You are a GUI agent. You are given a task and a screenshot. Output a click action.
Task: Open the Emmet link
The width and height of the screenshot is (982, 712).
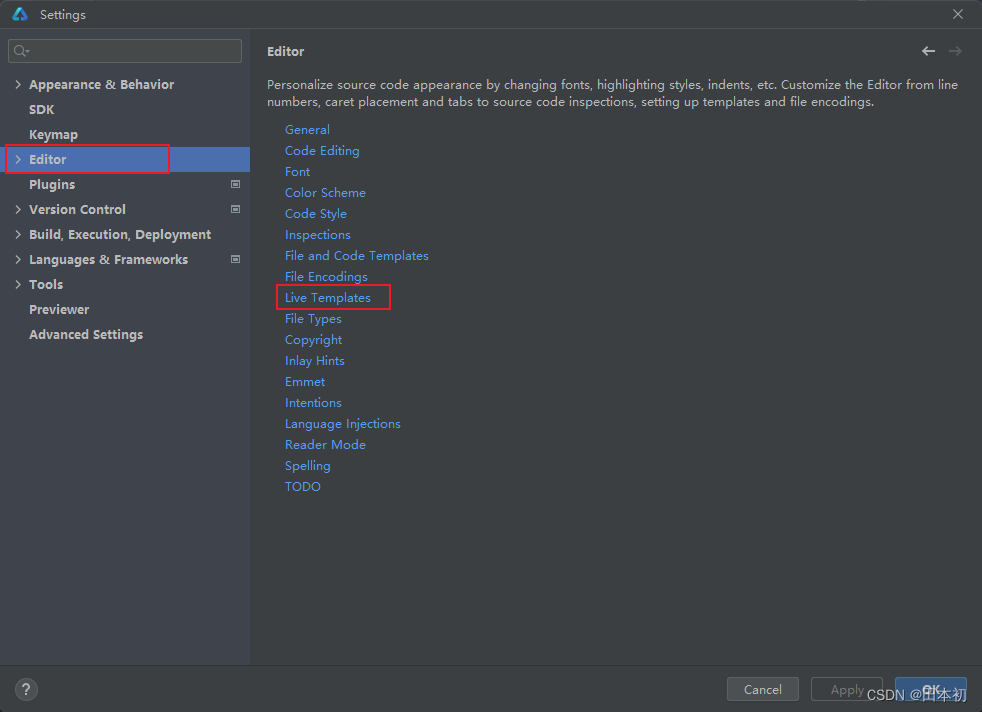[x=305, y=381]
